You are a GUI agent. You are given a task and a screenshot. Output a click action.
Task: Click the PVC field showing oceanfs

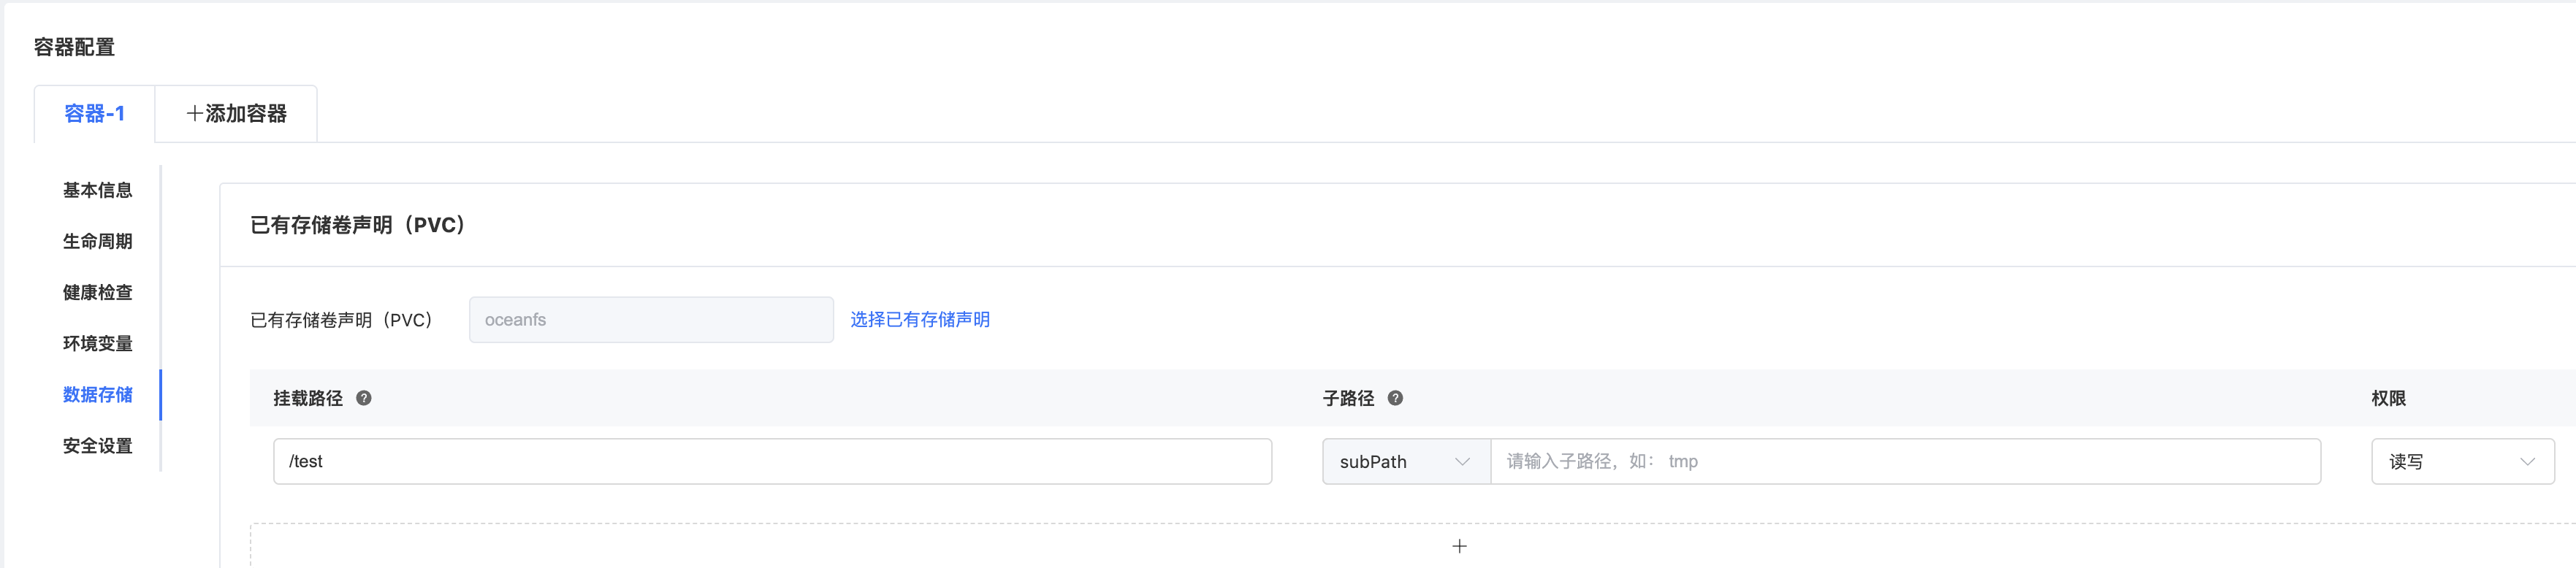tap(650, 320)
